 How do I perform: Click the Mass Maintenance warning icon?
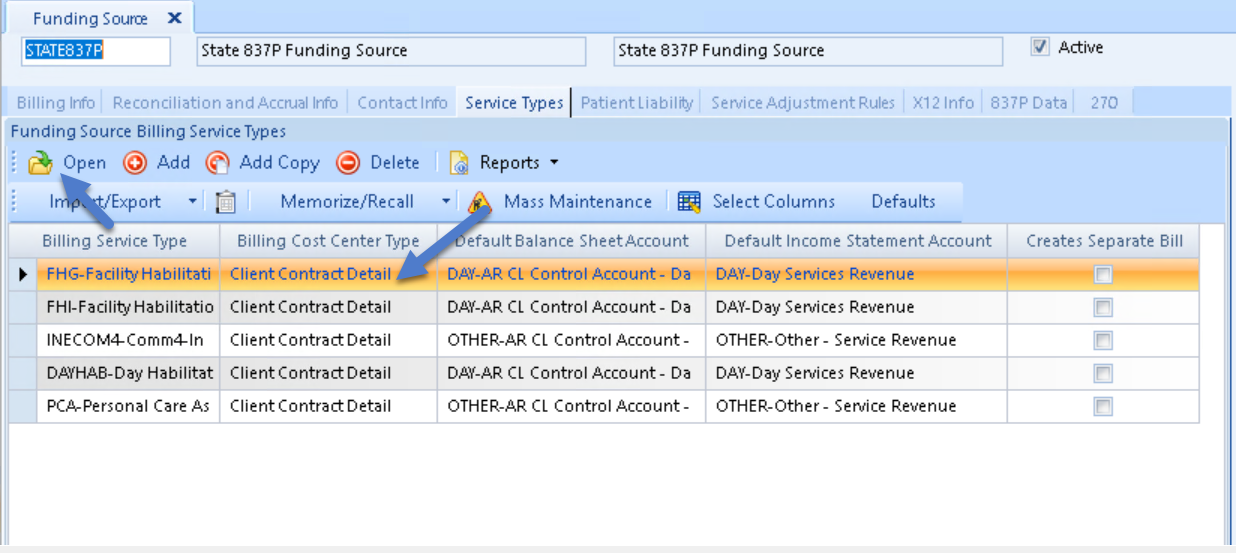480,202
